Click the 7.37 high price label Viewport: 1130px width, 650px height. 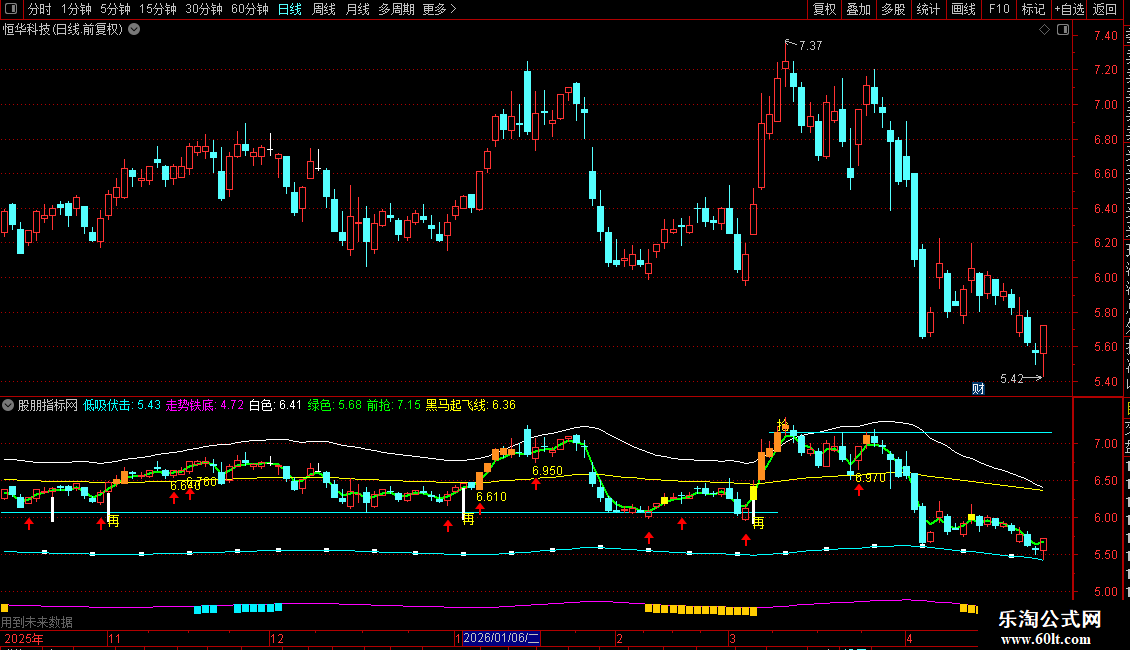pyautogui.click(x=810, y=45)
